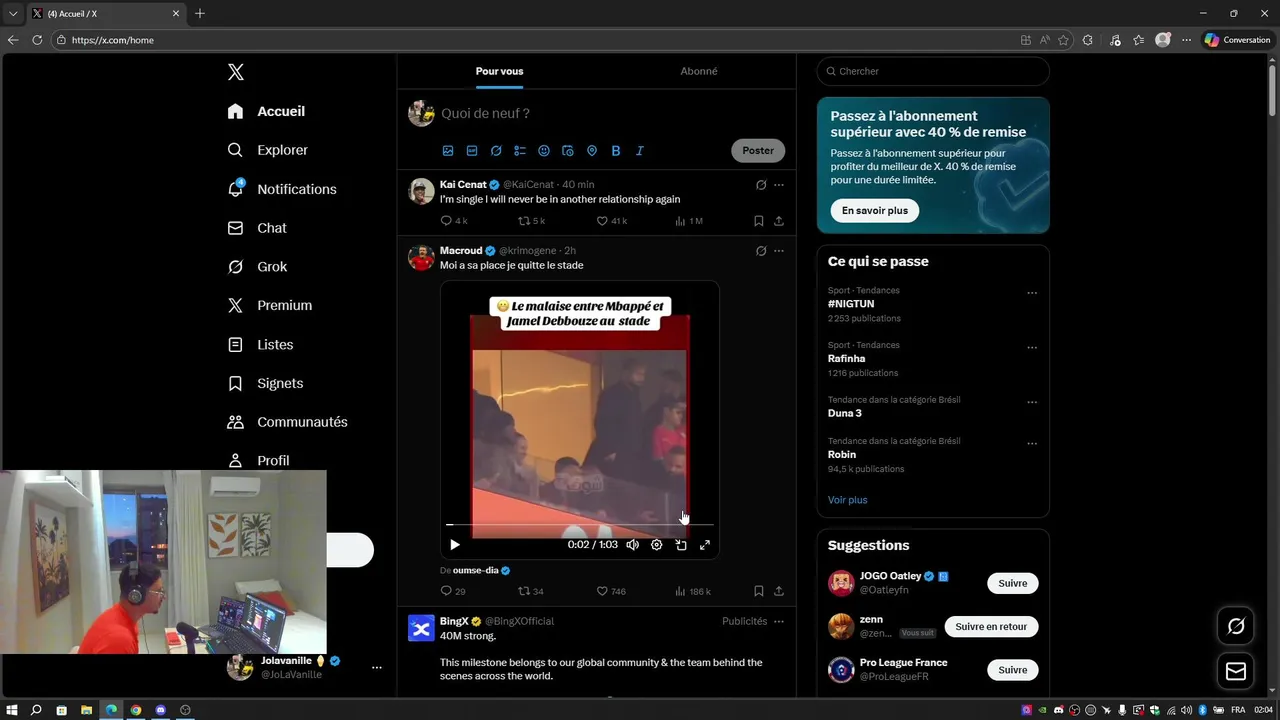The image size is (1280, 720).
Task: Like Kai Cenat's post
Action: [611, 221]
